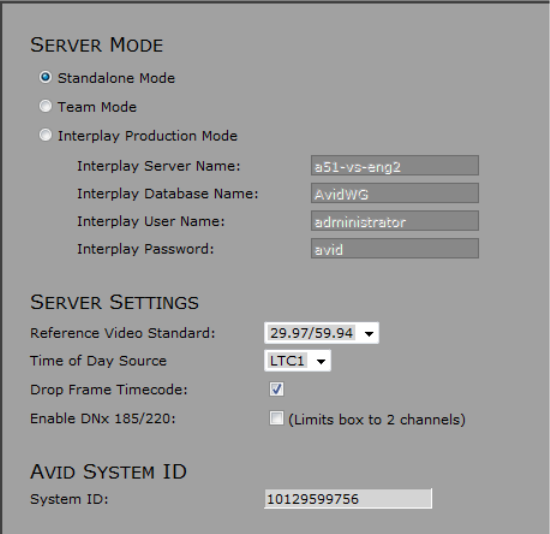
Task: Click the Interplay Password field
Action: point(395,249)
